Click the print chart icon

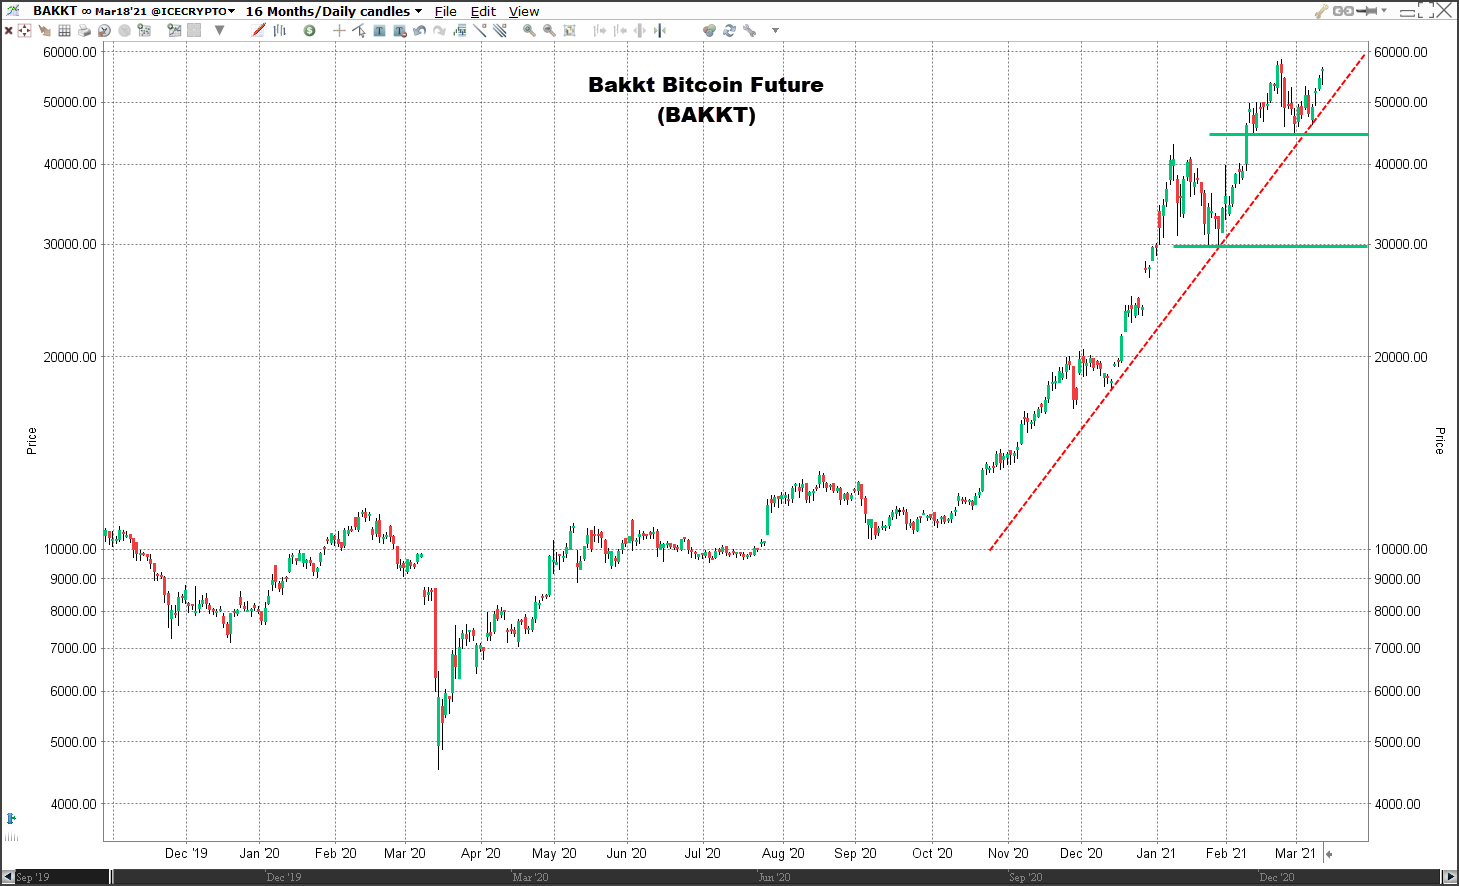[x=84, y=30]
